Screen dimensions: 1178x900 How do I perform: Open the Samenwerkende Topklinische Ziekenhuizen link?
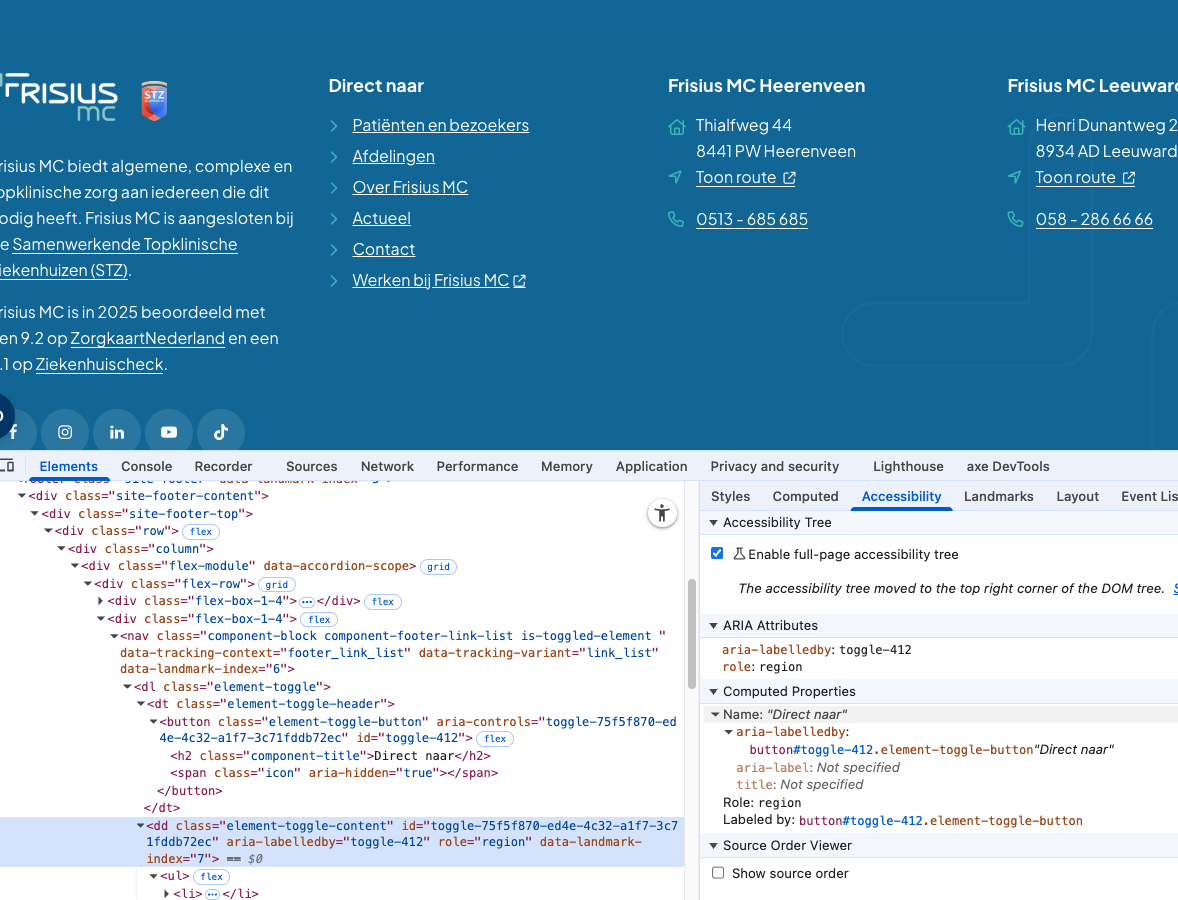click(119, 257)
